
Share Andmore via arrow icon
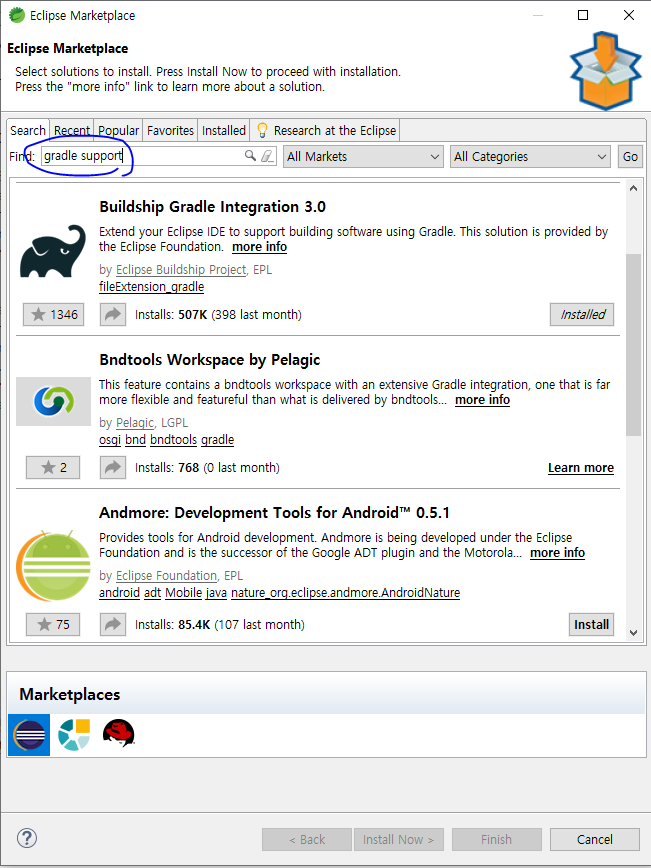click(113, 624)
